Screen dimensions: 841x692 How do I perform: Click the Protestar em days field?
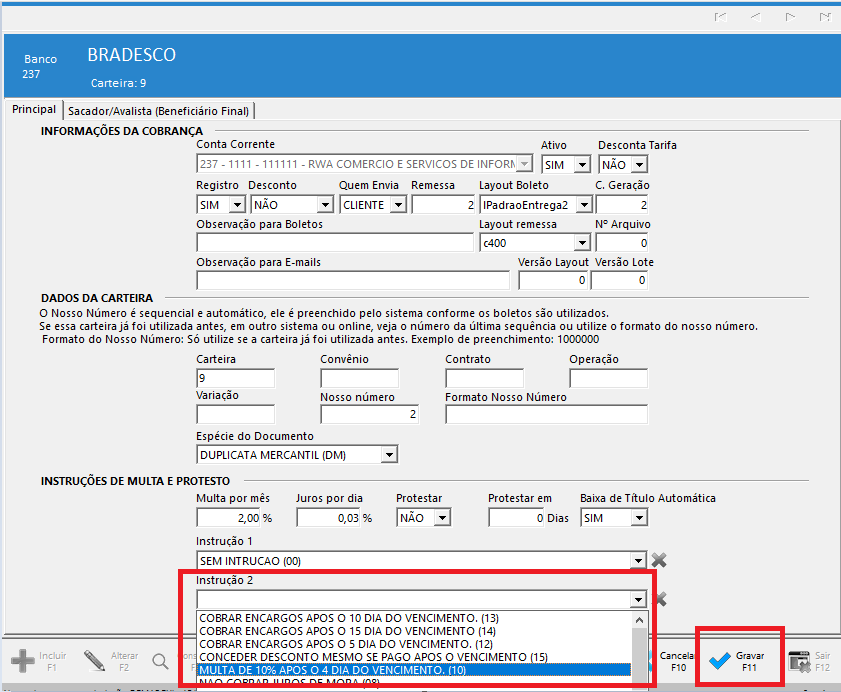(517, 518)
